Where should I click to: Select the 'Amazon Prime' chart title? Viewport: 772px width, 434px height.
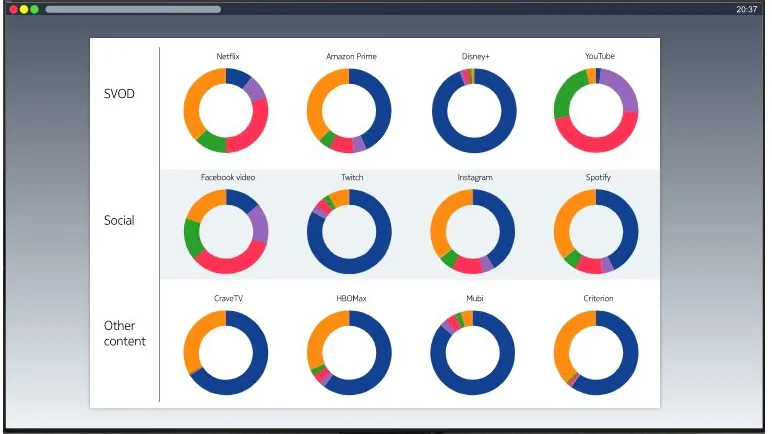(351, 56)
